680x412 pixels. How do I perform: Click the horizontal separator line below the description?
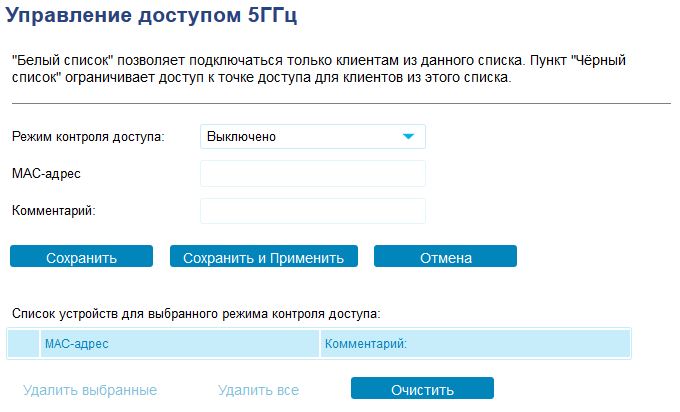tap(340, 103)
